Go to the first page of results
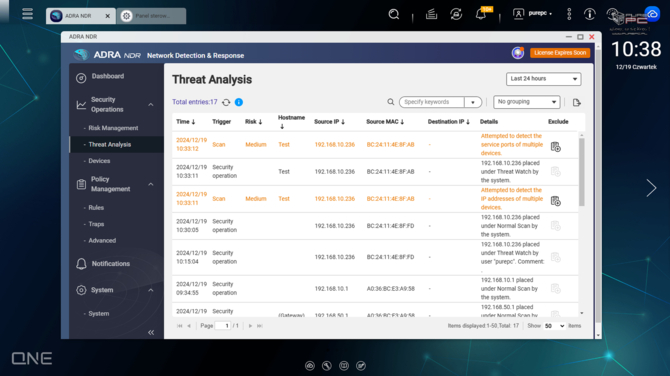The width and height of the screenshot is (670, 376). tap(179, 326)
